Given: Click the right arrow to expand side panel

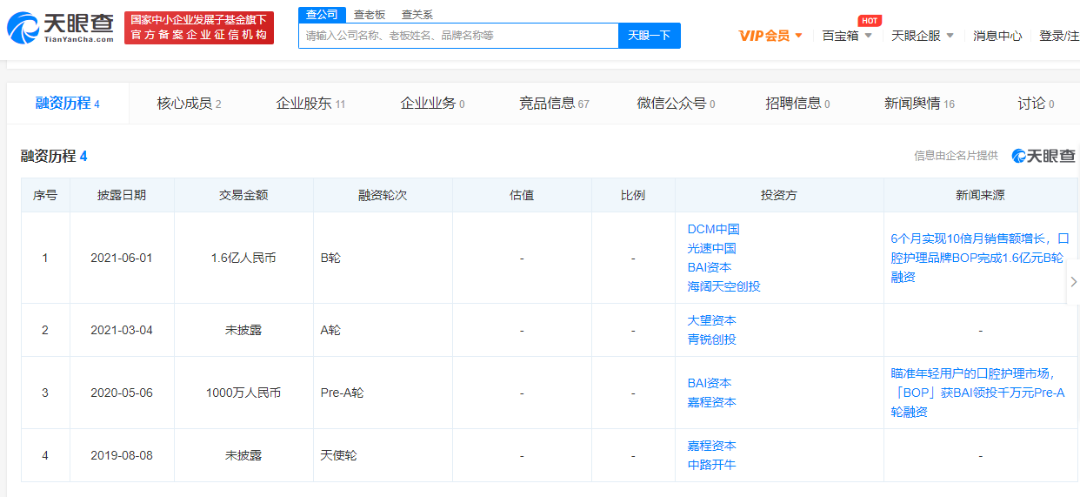Looking at the screenshot, I should pyautogui.click(x=1073, y=281).
